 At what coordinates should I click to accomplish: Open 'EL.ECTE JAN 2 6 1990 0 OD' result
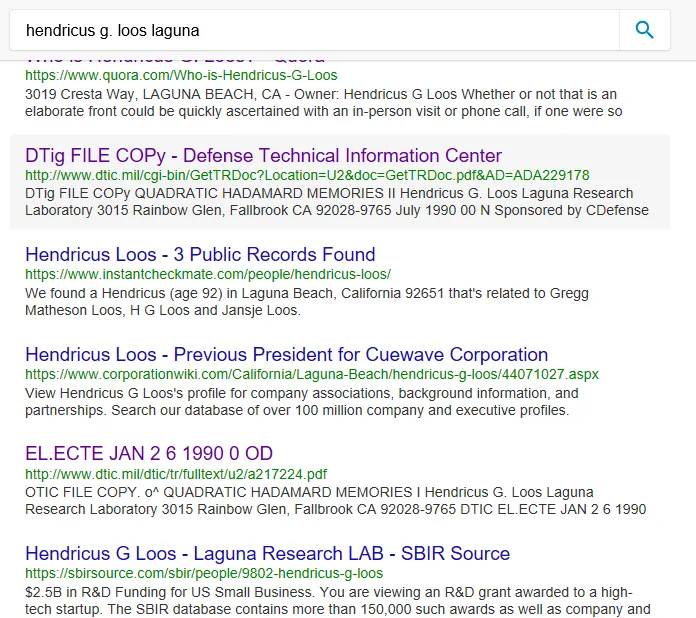149,454
